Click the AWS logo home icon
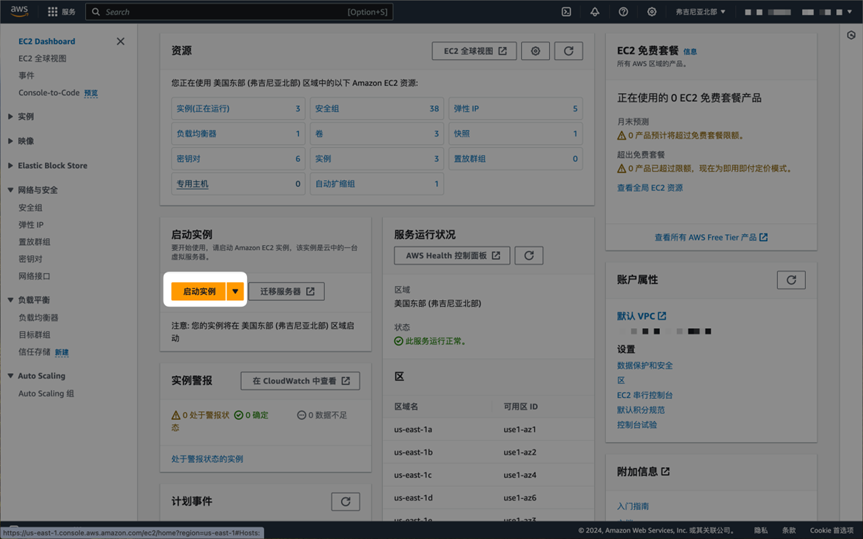The height and width of the screenshot is (539, 863). click(x=19, y=12)
